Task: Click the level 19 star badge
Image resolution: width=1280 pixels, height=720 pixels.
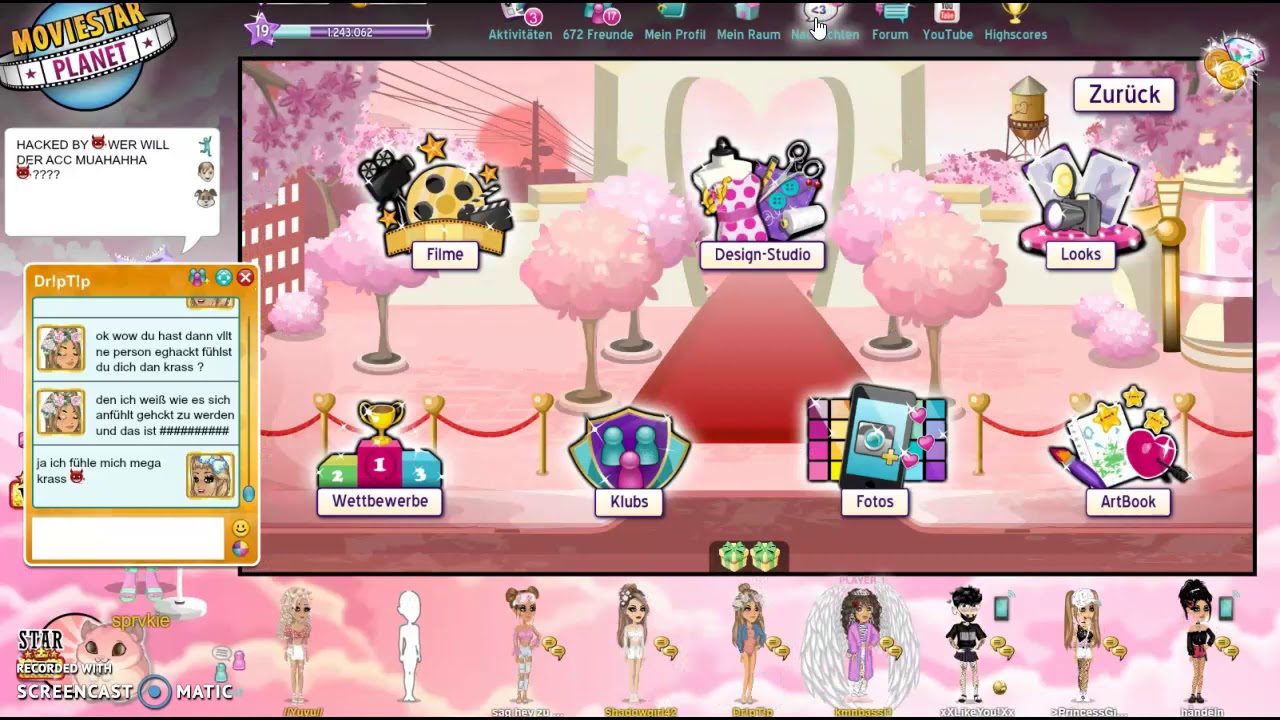Action: (x=262, y=30)
